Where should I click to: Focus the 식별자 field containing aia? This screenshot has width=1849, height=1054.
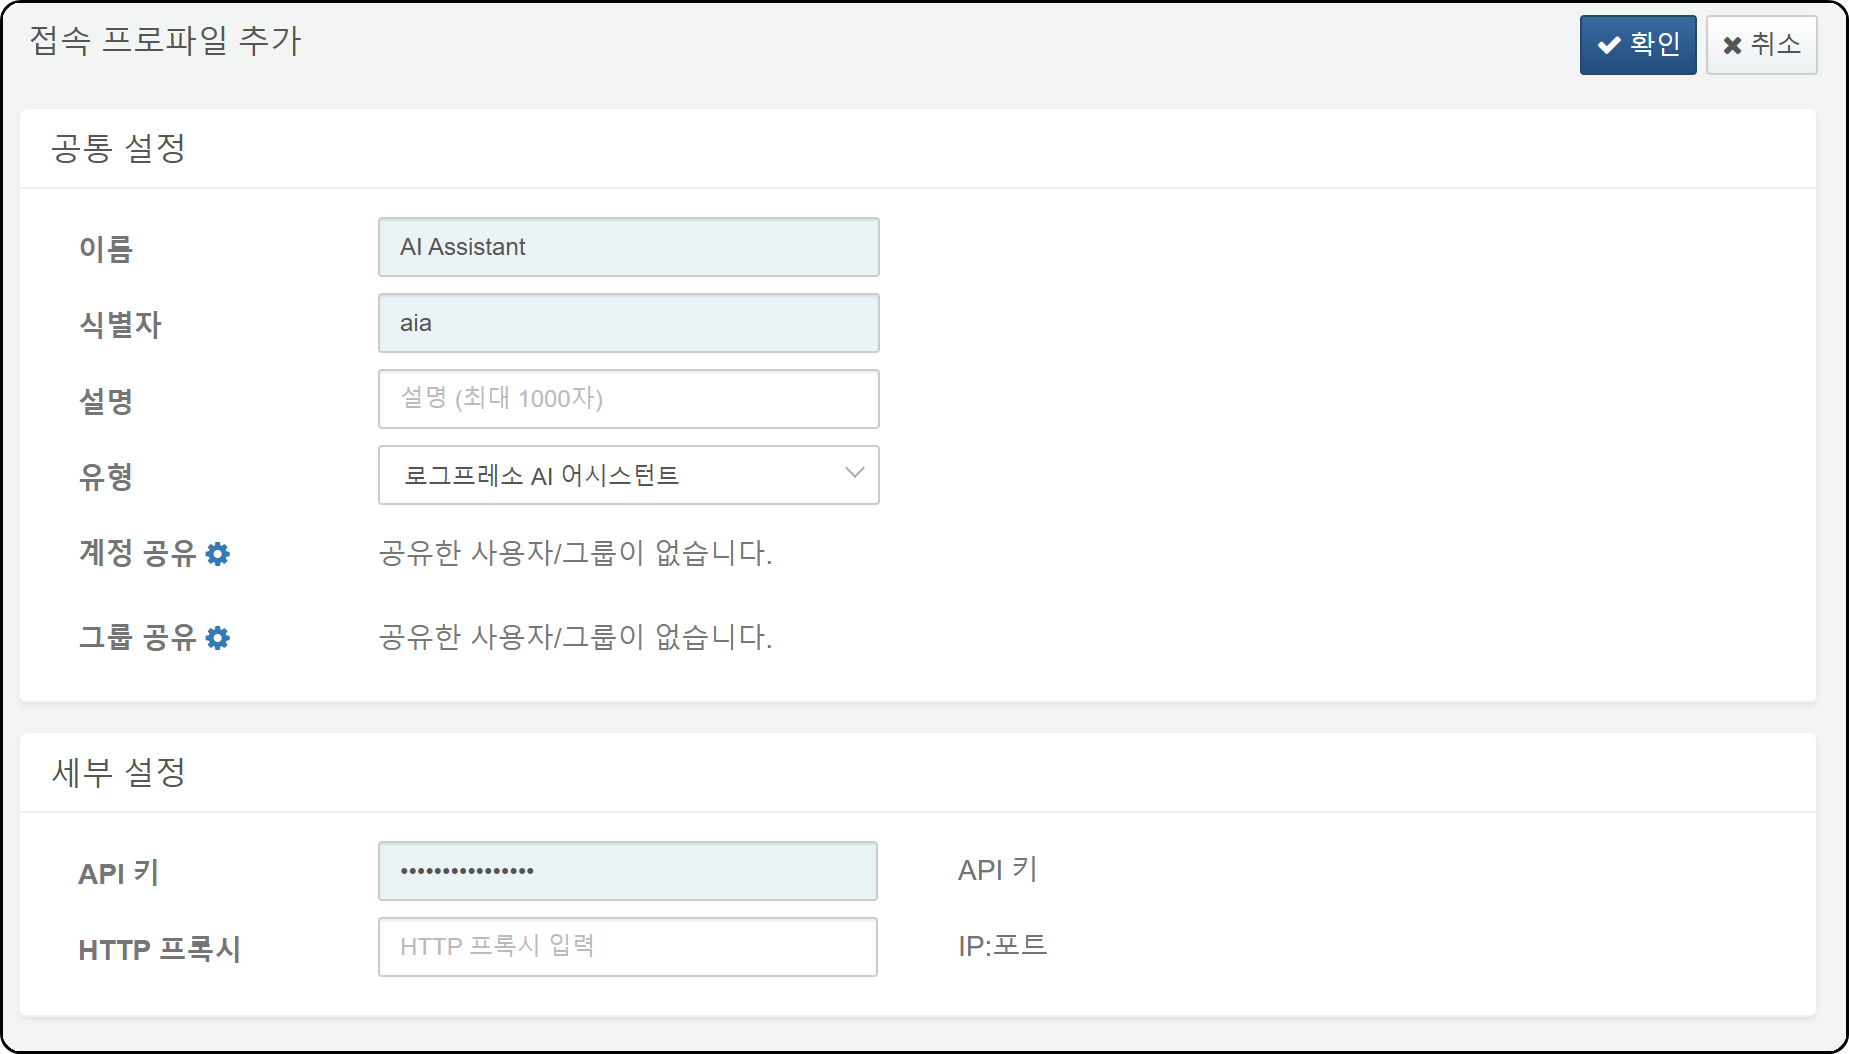[x=628, y=323]
